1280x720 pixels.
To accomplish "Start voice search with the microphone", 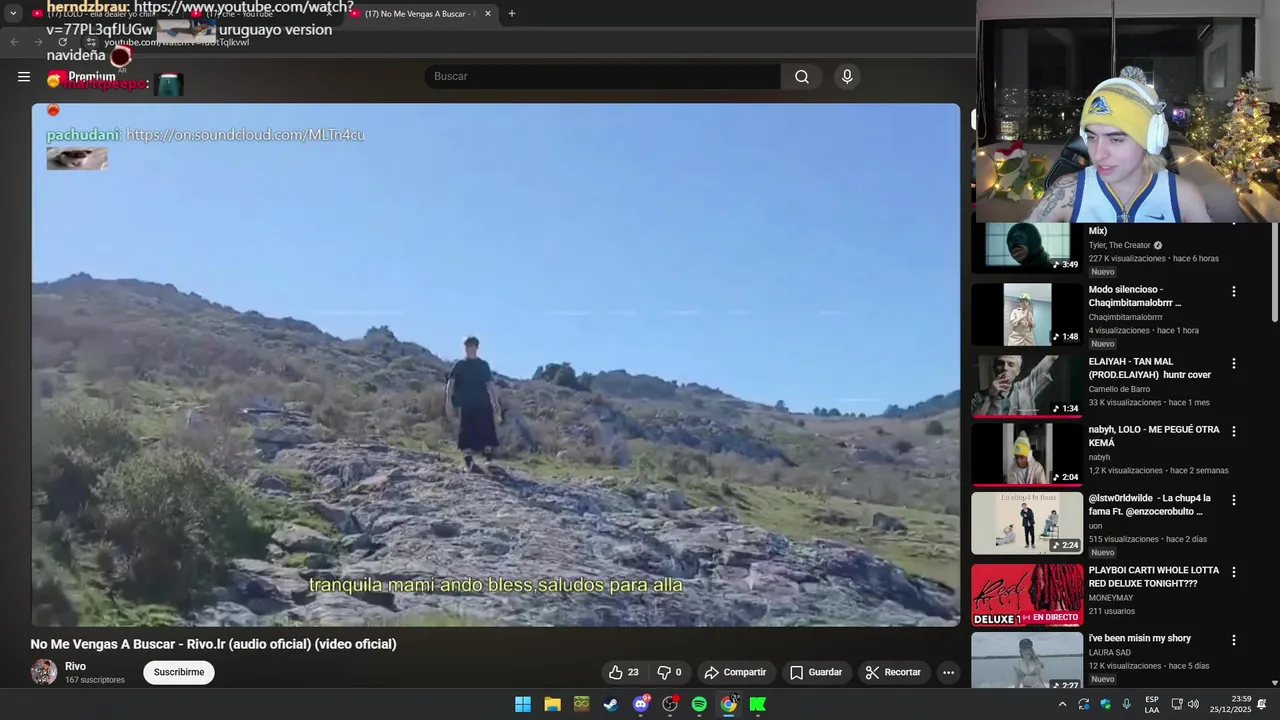I will pyautogui.click(x=847, y=77).
